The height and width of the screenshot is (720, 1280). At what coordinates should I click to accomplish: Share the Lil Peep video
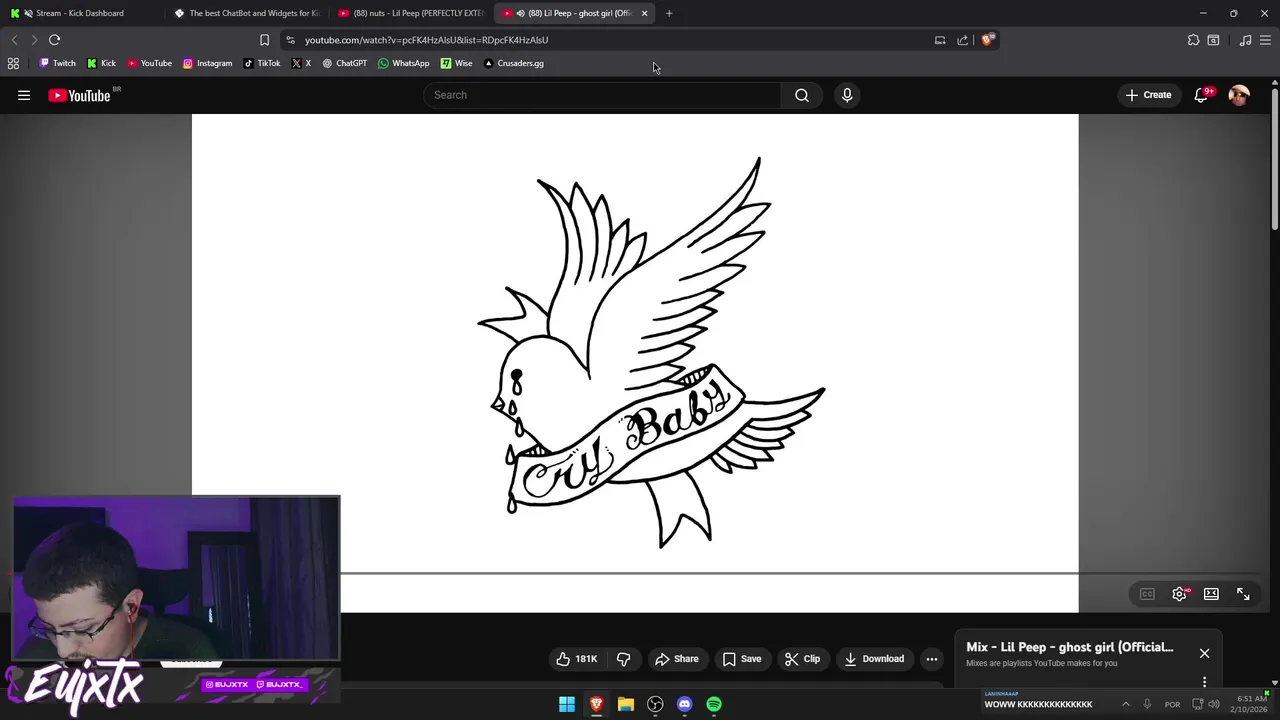(676, 659)
